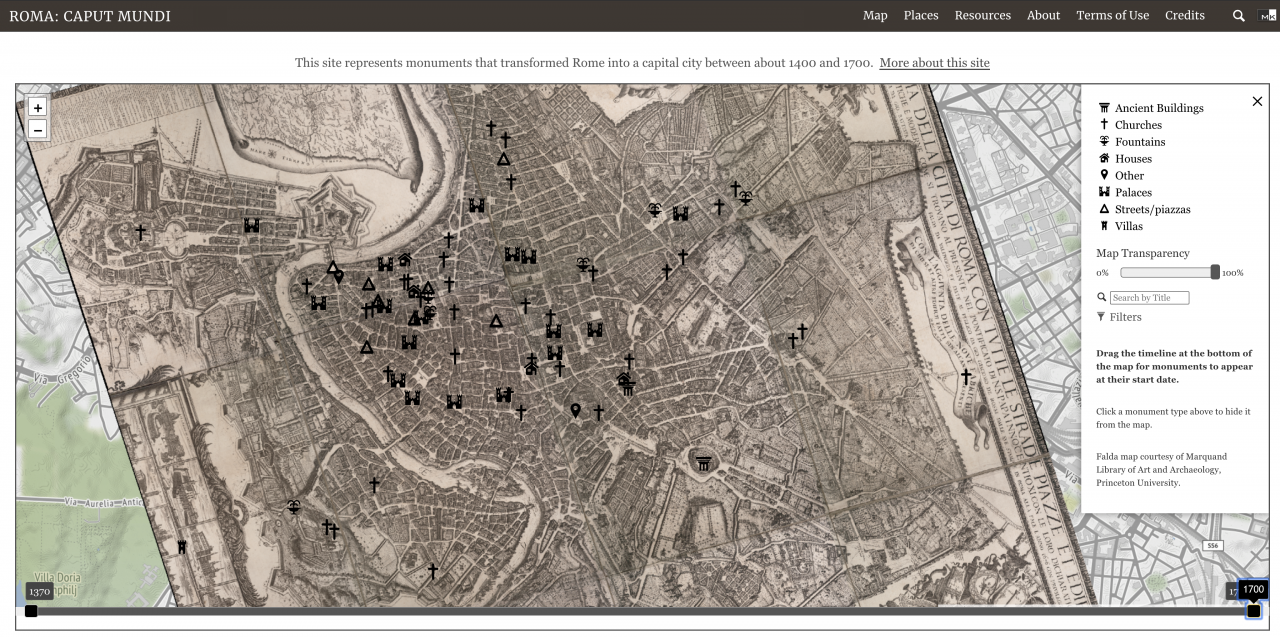Image resolution: width=1280 pixels, height=637 pixels.
Task: Select the villa marker near Villa Doria Pamphilj
Action: (x=182, y=547)
